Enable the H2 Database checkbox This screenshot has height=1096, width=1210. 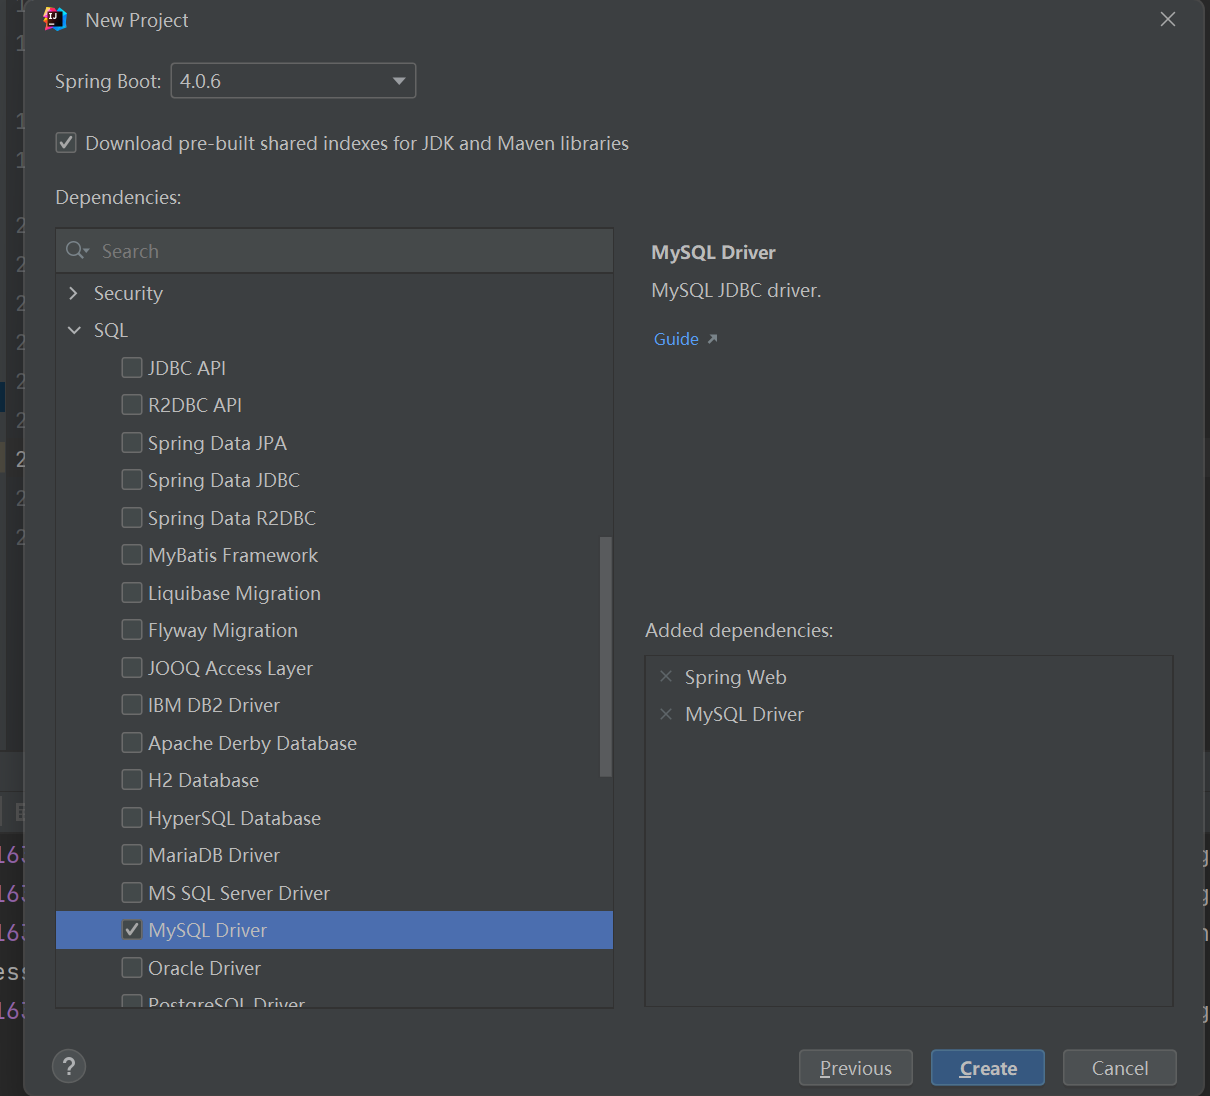click(131, 780)
